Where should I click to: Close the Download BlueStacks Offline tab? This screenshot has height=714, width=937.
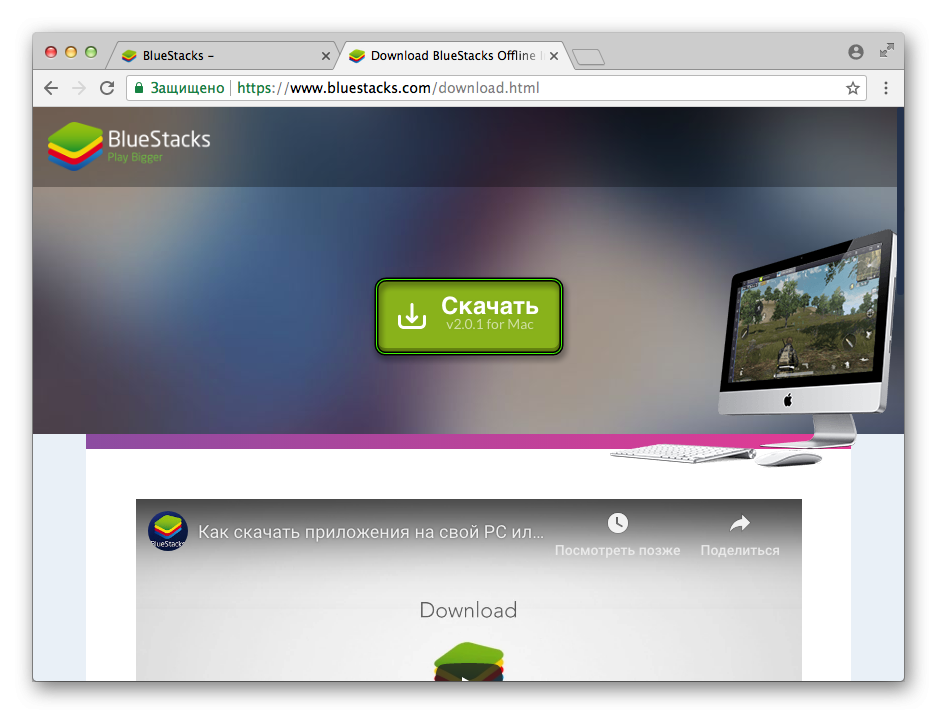[x=554, y=56]
